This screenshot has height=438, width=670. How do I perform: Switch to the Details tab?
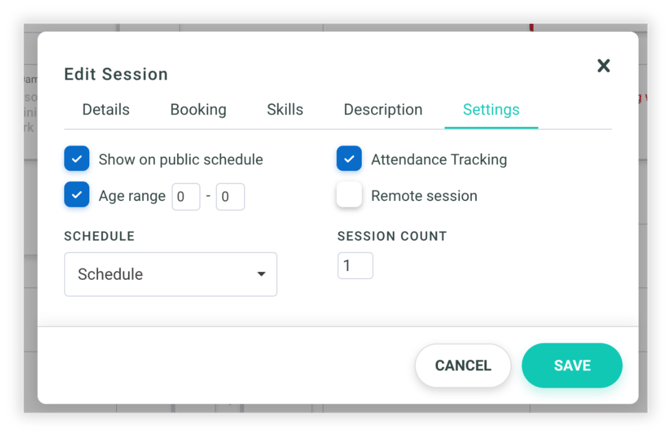tap(105, 110)
